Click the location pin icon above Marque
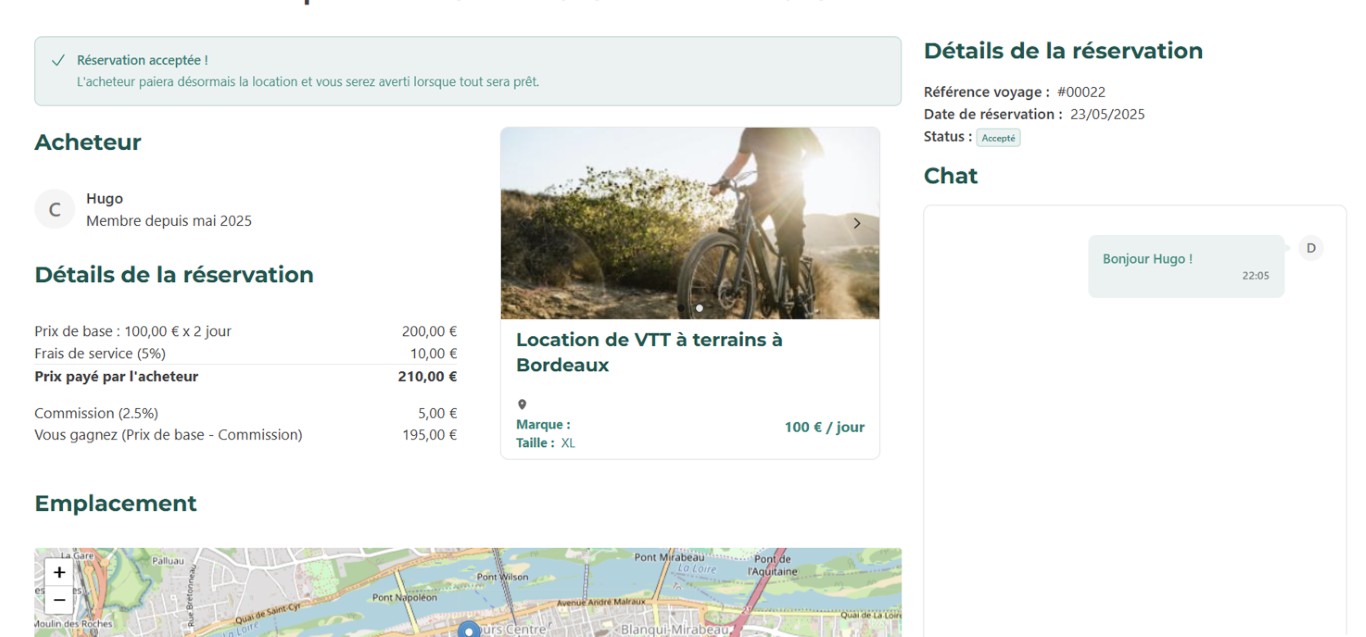Image resolution: width=1366 pixels, height=637 pixels. tap(522, 405)
